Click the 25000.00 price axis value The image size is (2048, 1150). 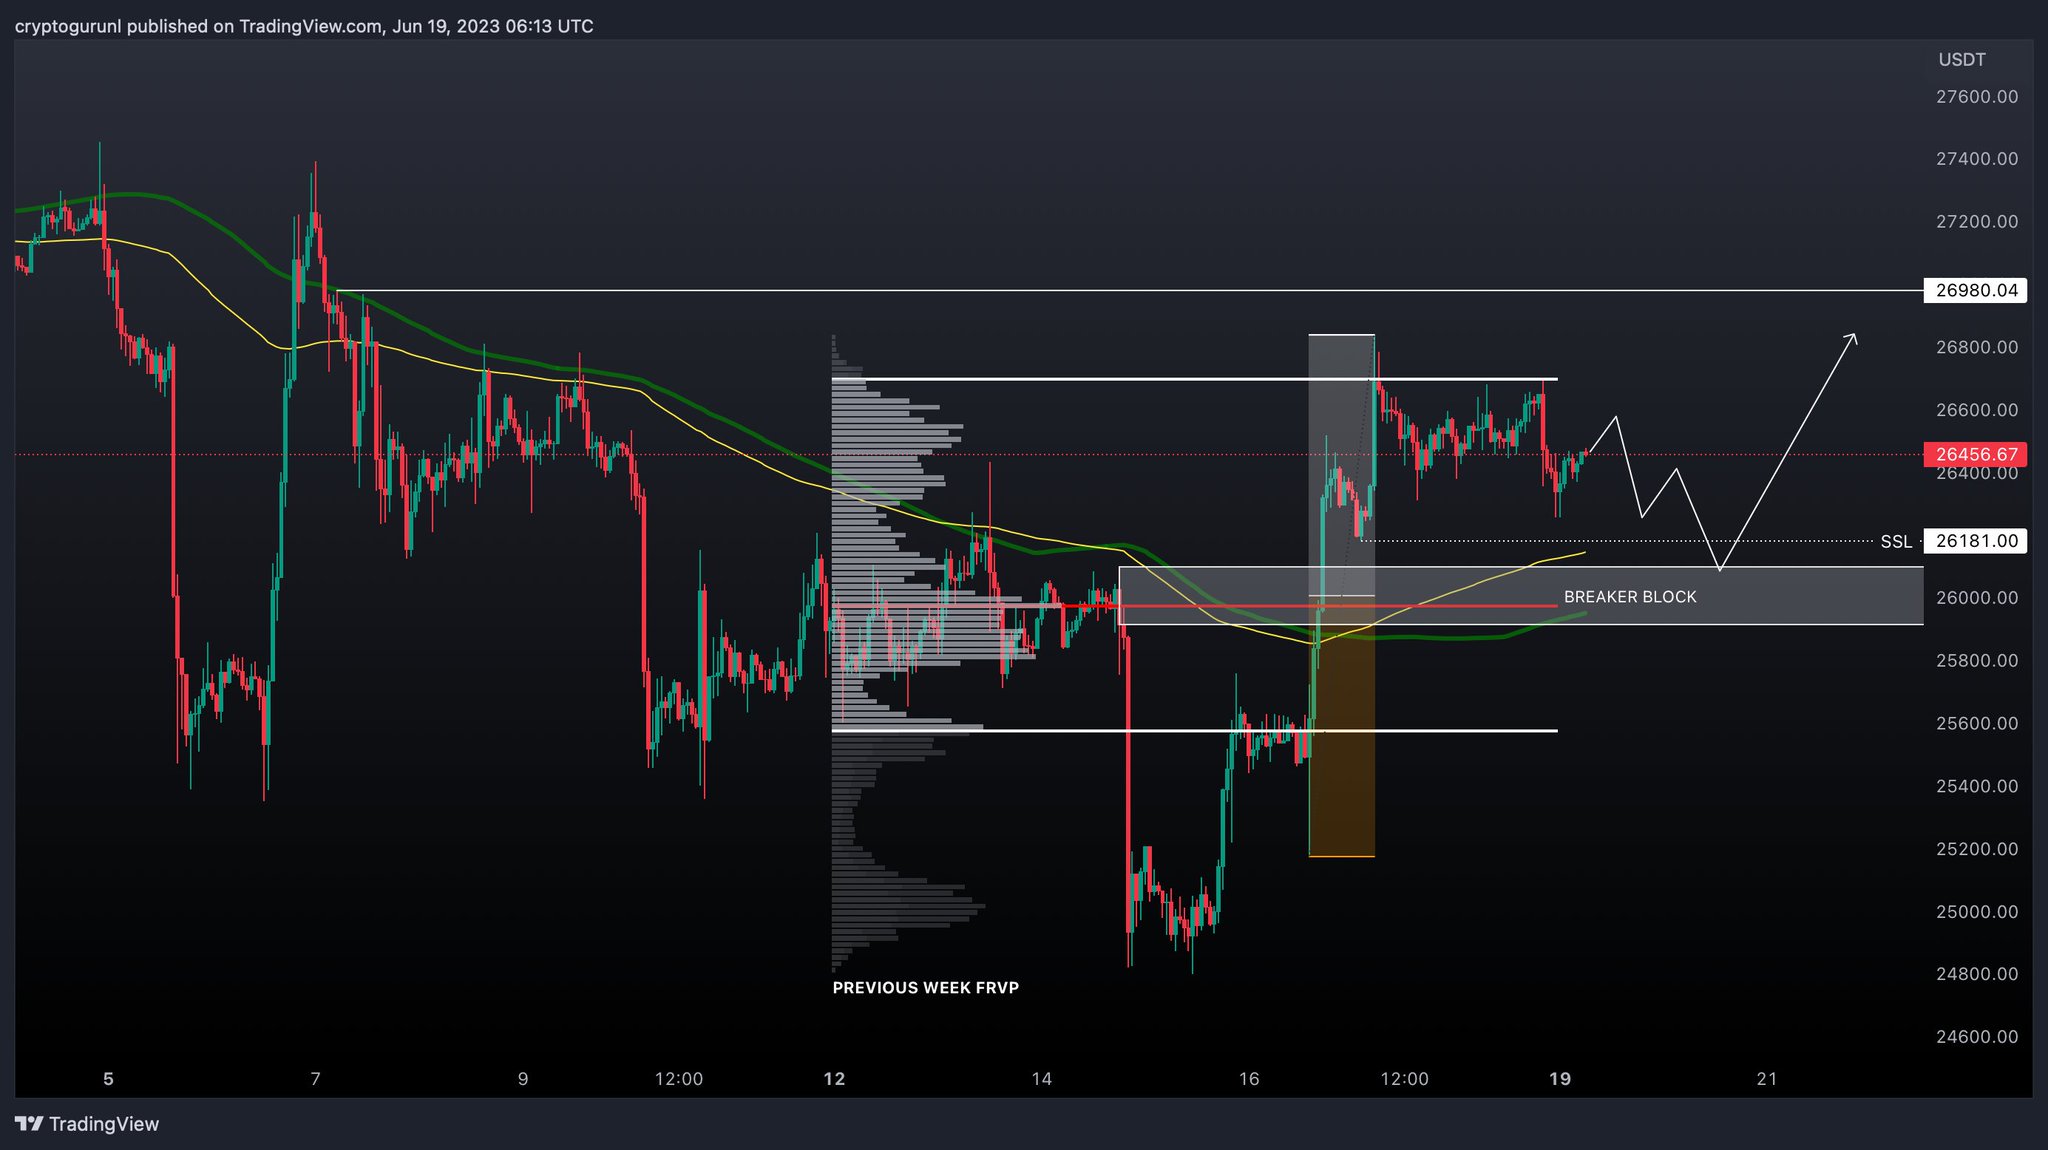(x=1977, y=912)
